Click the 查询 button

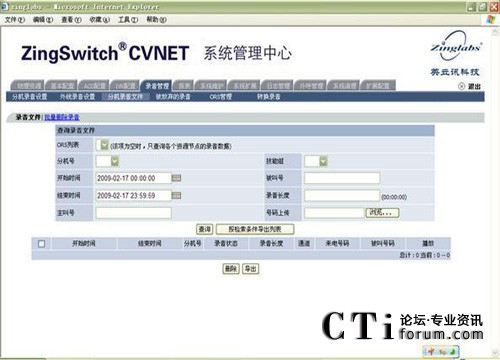tap(204, 229)
